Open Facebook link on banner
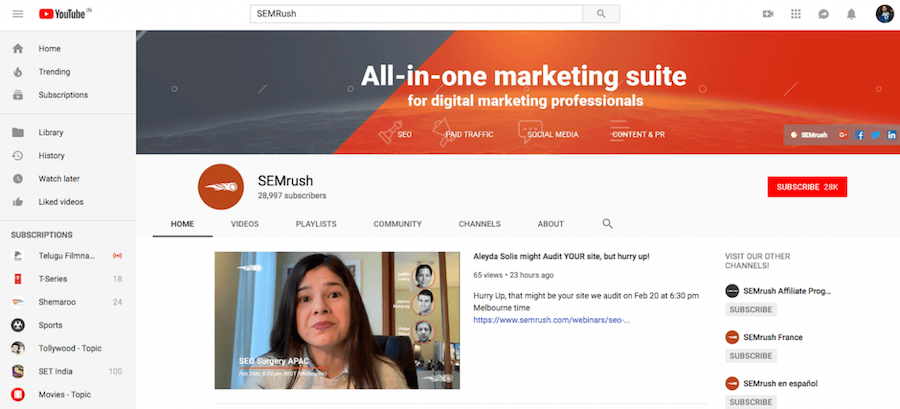 click(859, 135)
